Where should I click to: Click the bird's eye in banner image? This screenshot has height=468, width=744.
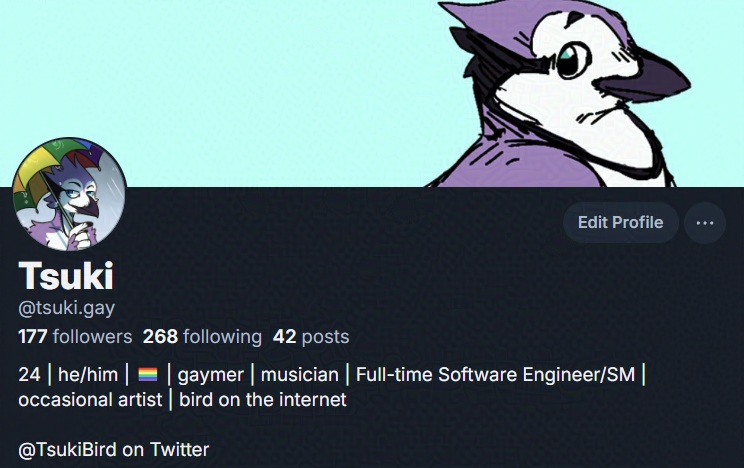[x=572, y=60]
